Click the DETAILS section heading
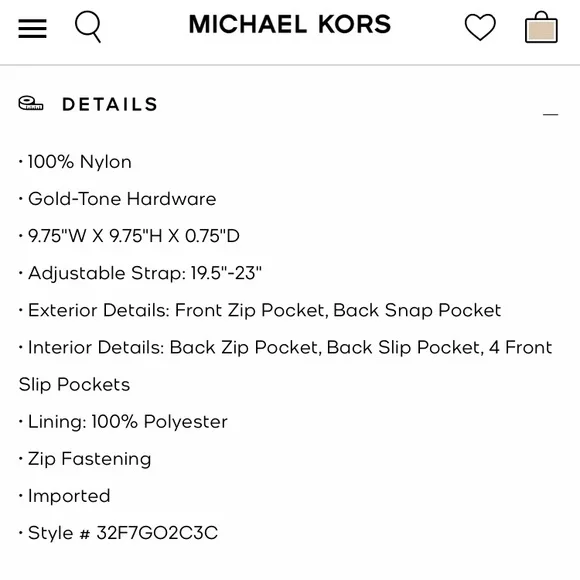The width and height of the screenshot is (580, 580). point(110,104)
